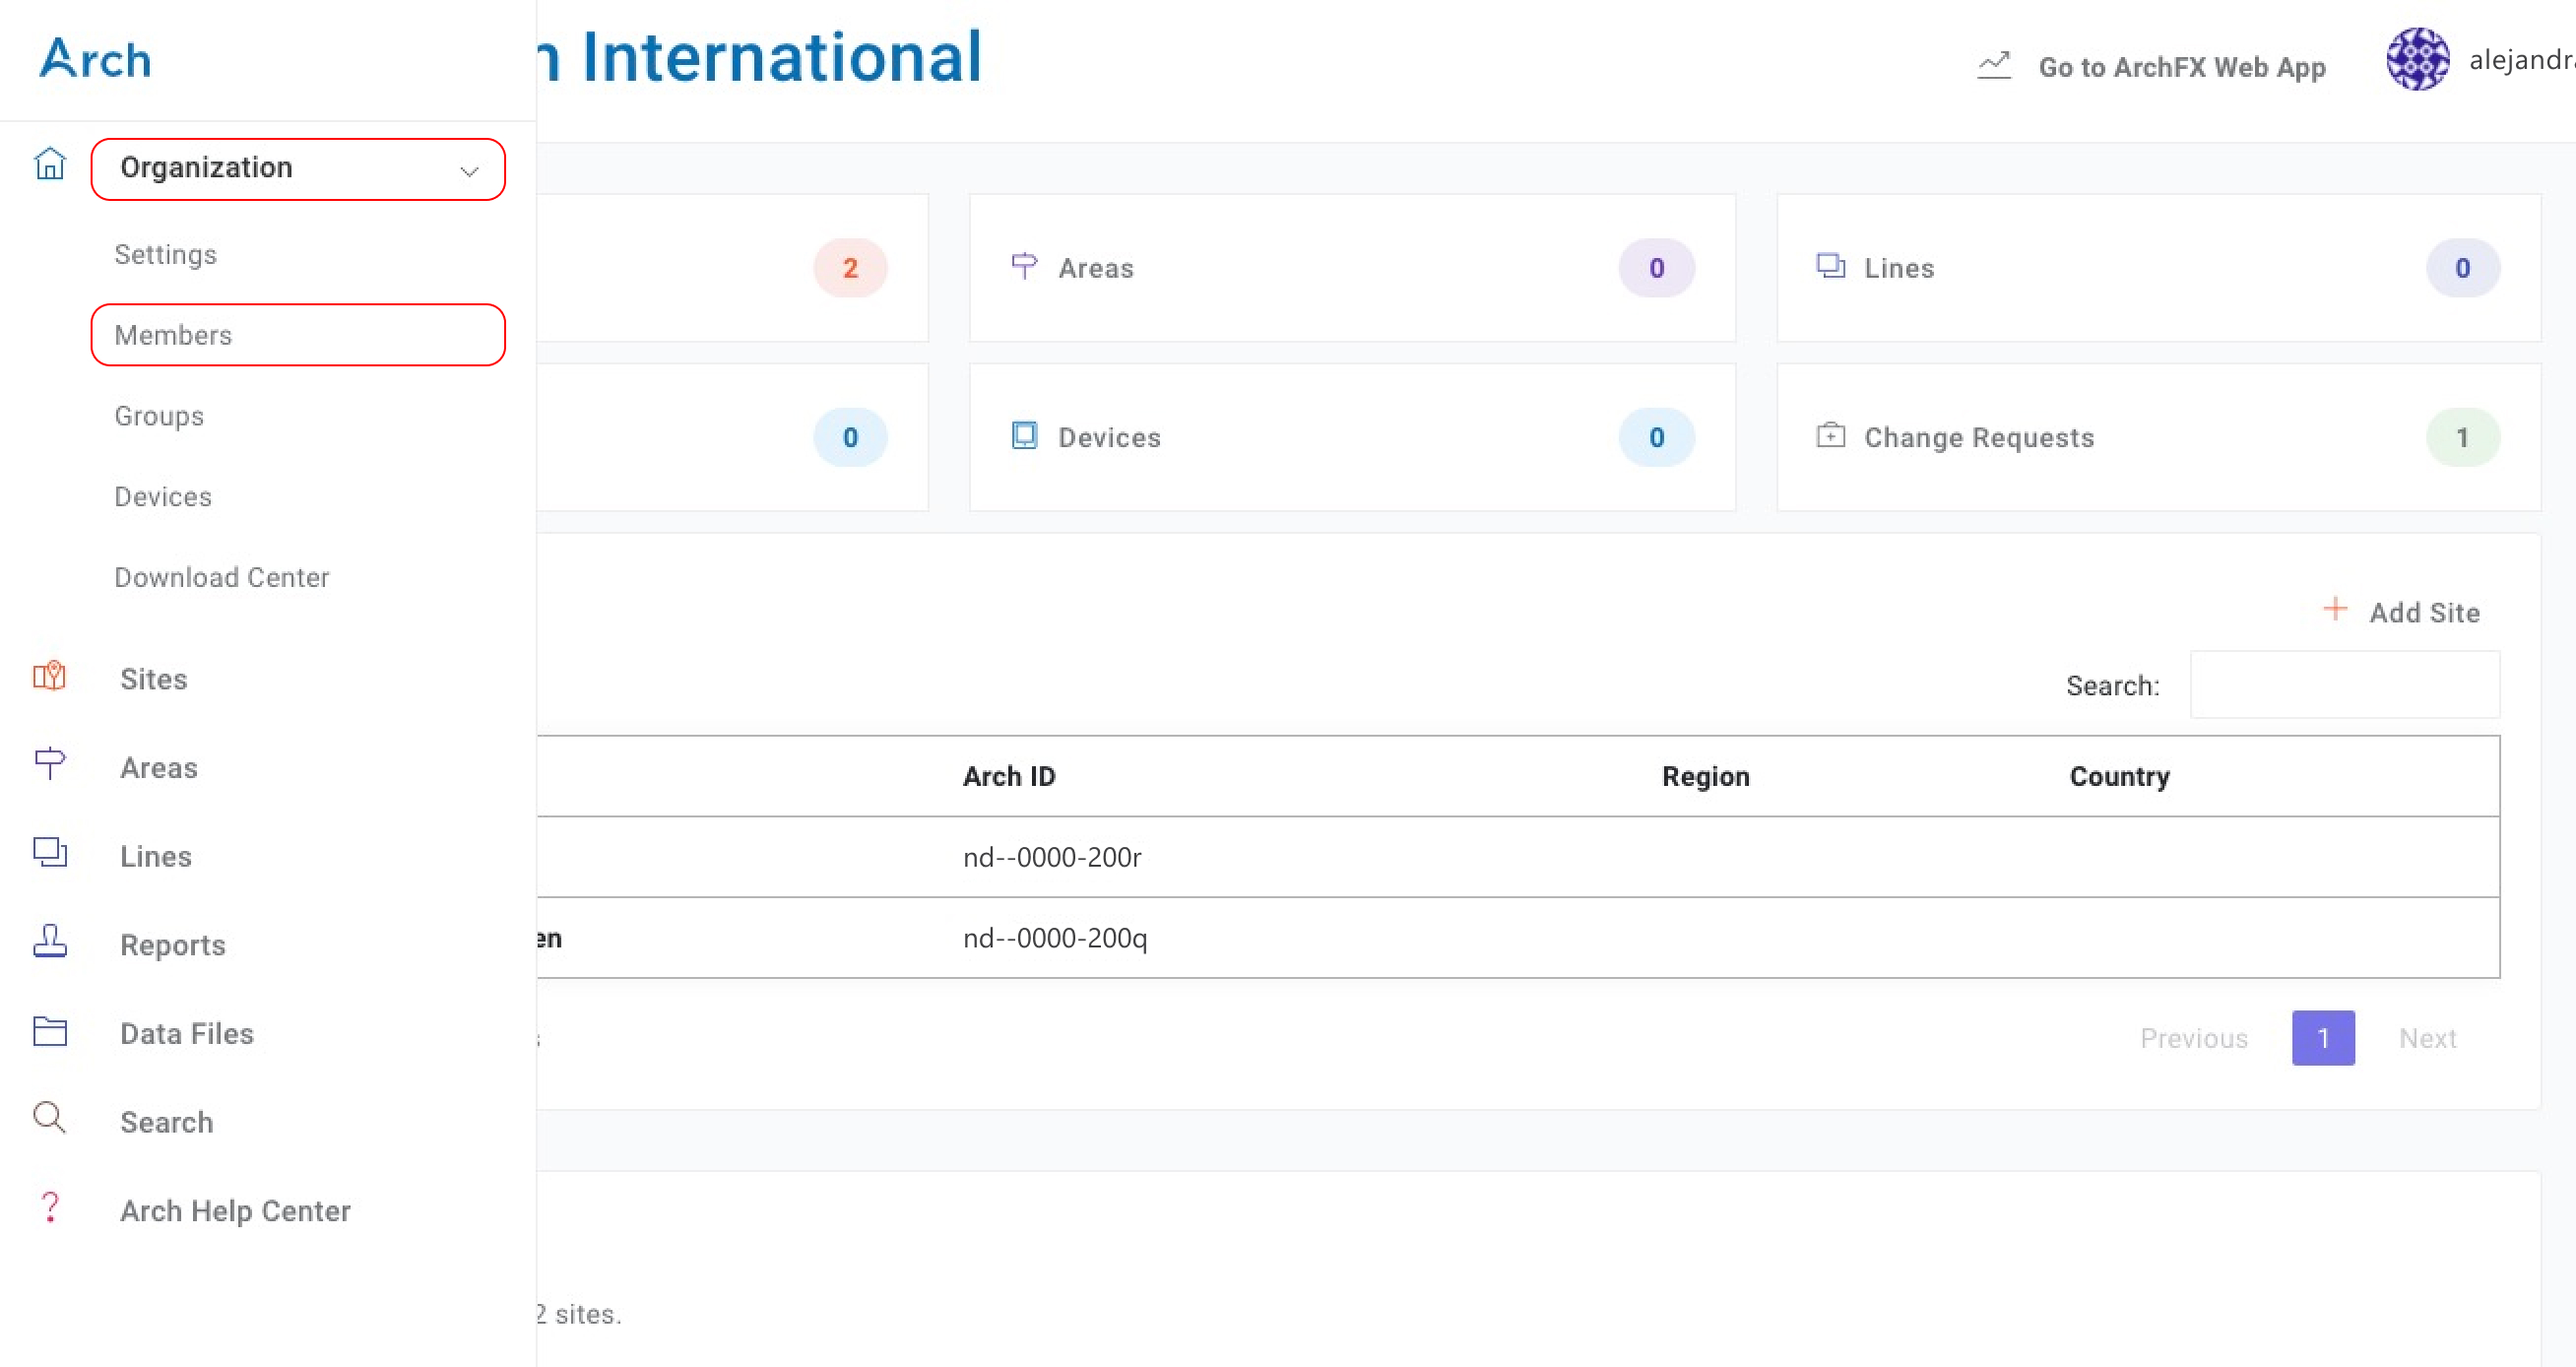The height and width of the screenshot is (1367, 2576).
Task: Click the Reports stamp icon
Action: pyautogui.click(x=49, y=941)
